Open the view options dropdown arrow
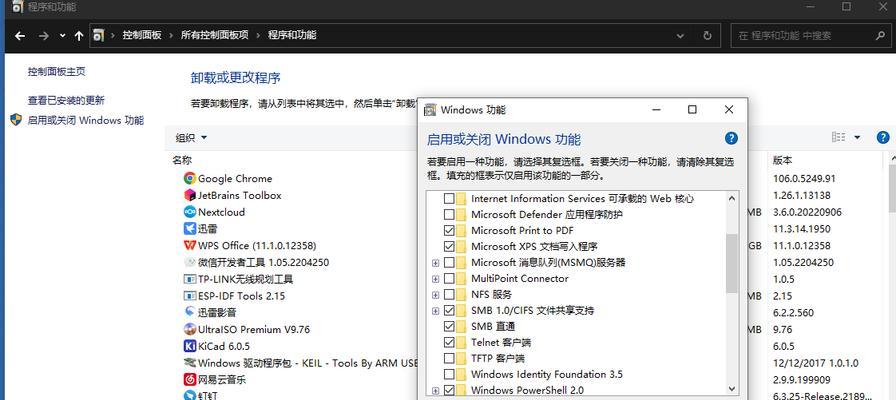896x400 pixels. [x=857, y=137]
